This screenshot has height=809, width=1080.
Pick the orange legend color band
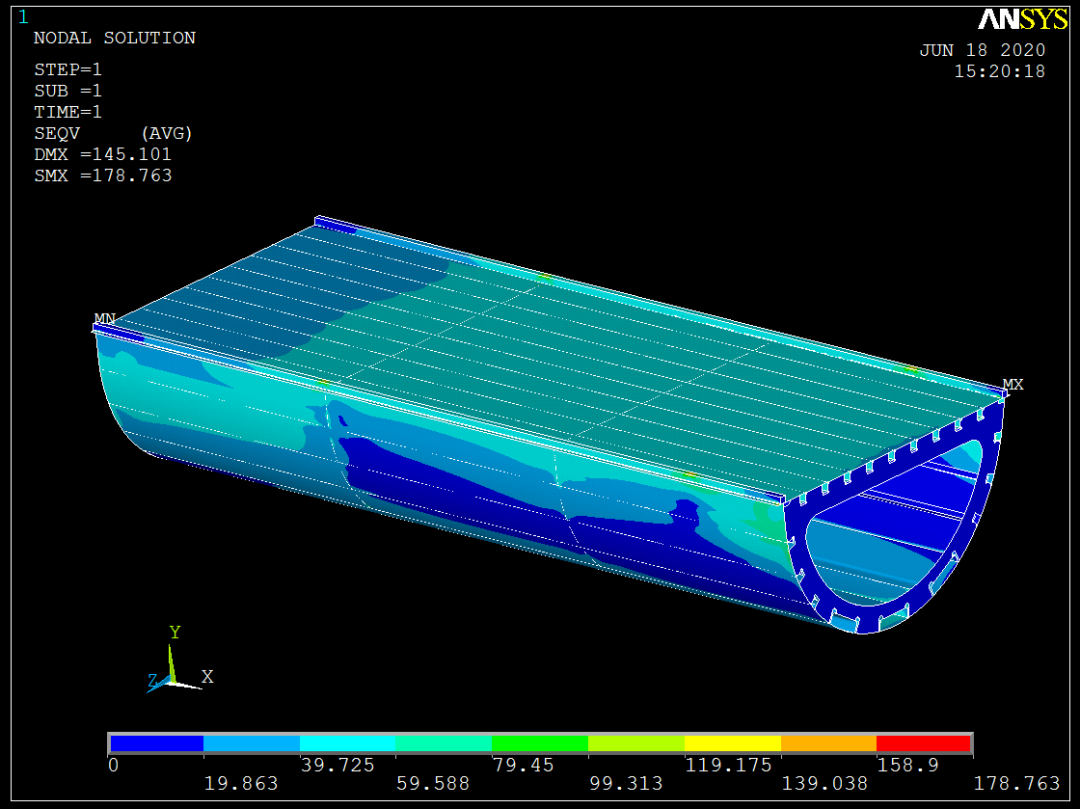(828, 743)
